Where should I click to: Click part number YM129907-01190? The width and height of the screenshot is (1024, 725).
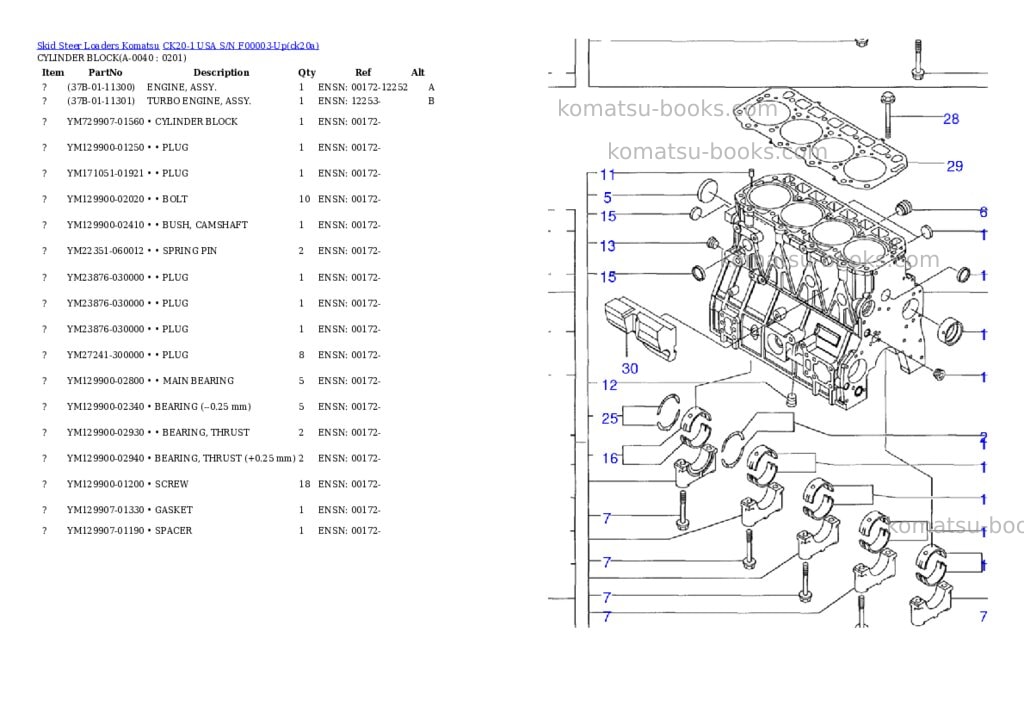tap(105, 530)
